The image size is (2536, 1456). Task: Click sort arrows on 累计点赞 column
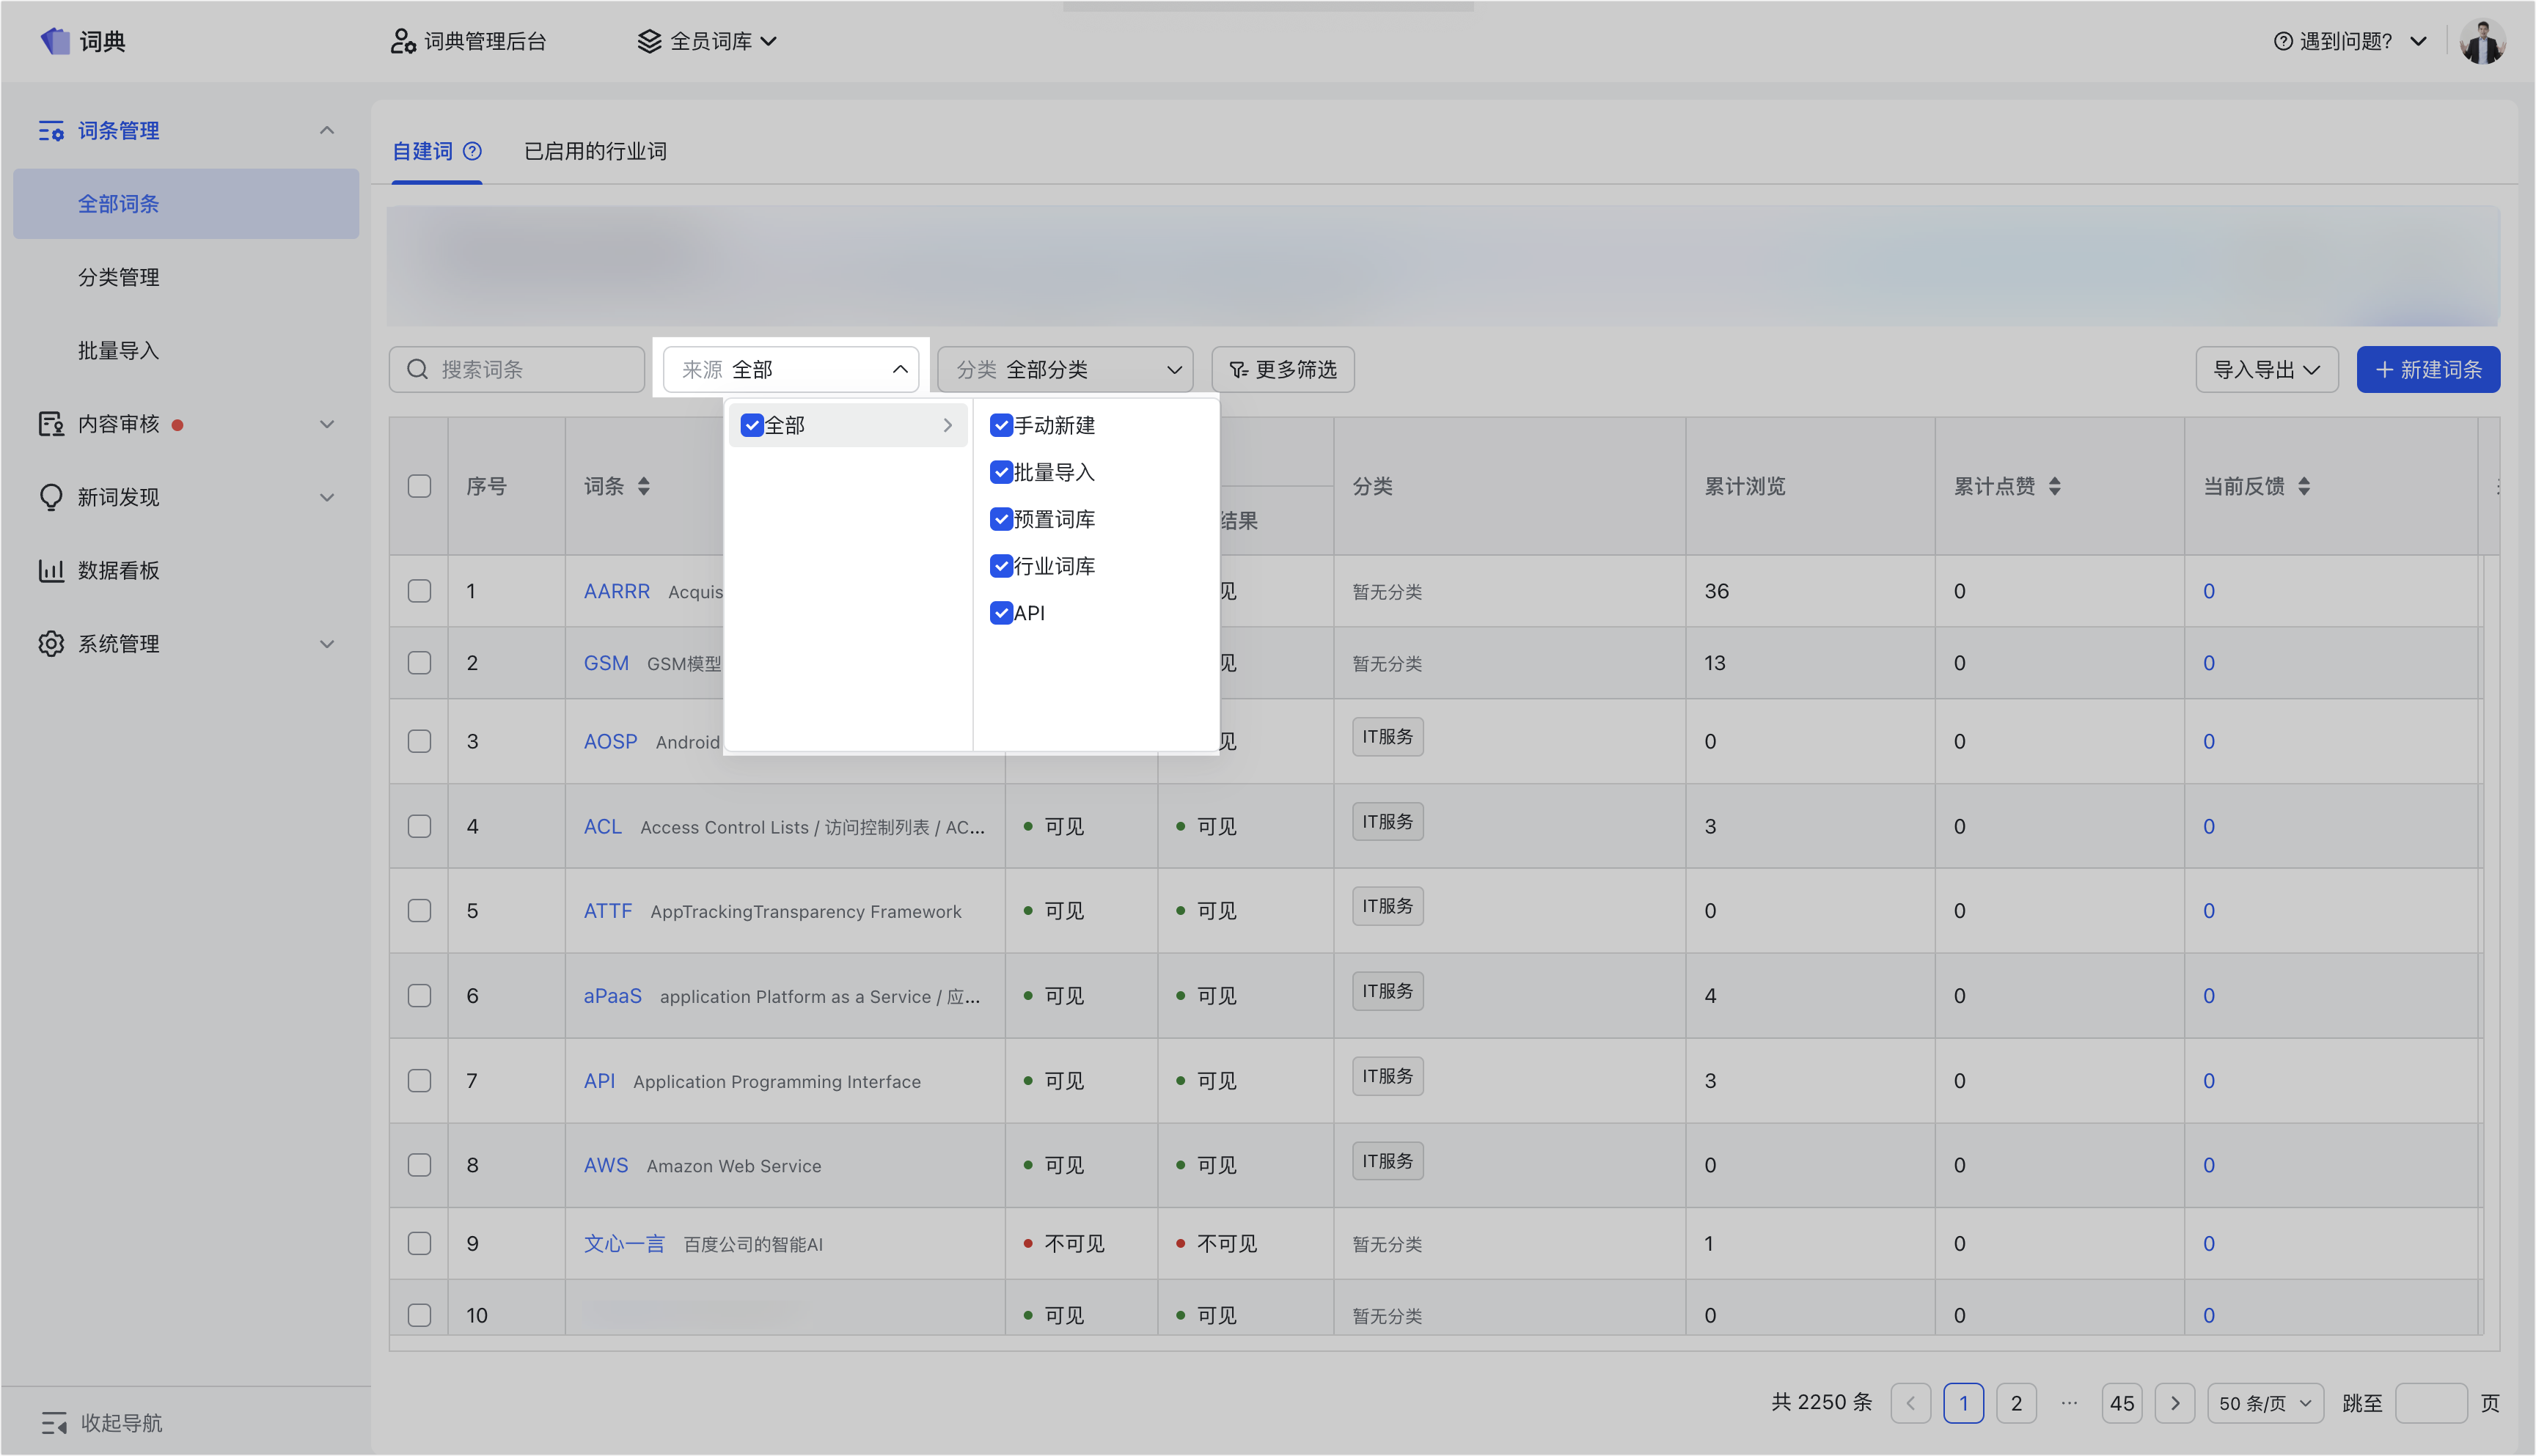[2054, 486]
